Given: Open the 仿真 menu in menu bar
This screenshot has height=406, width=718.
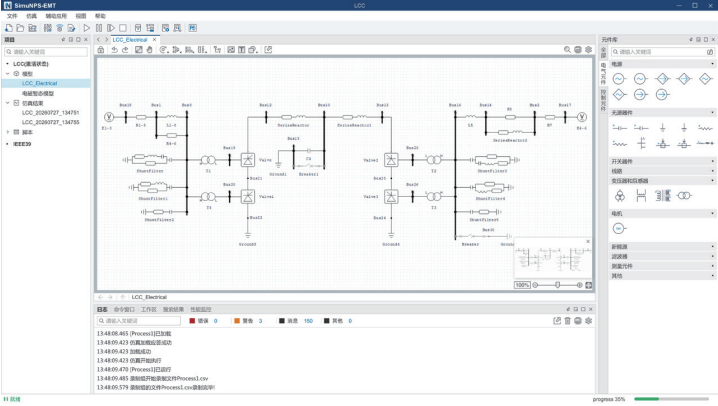Looking at the screenshot, I should pos(31,16).
